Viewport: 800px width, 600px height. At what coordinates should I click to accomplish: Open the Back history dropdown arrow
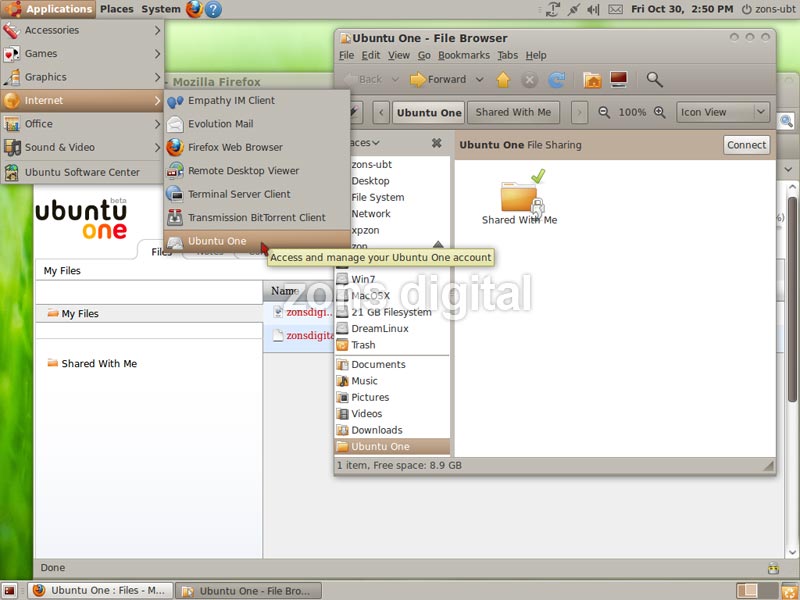[395, 80]
